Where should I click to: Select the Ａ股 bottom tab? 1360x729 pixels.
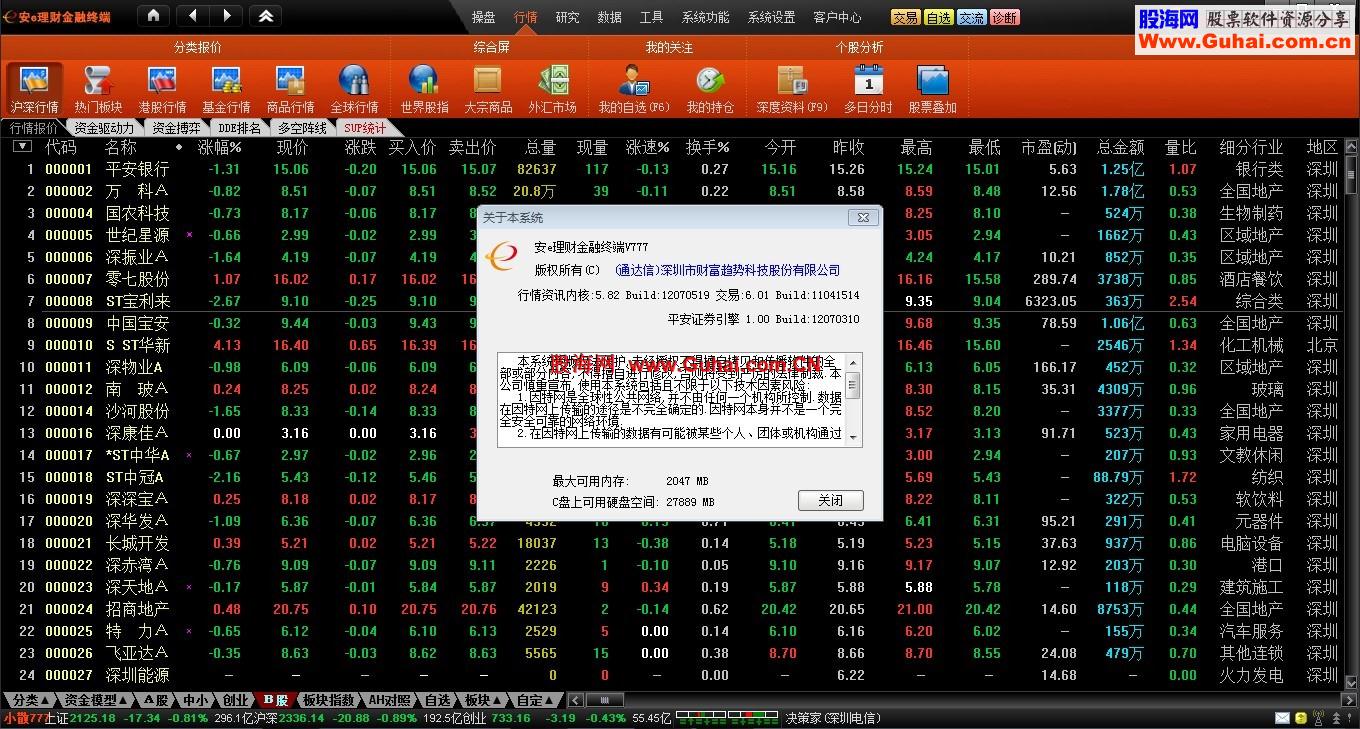click(156, 700)
